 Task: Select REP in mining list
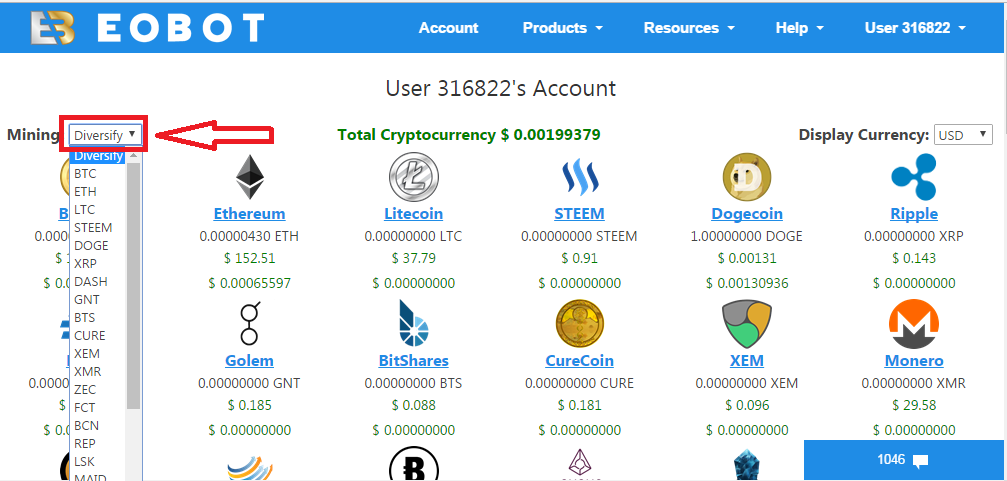pos(98,443)
